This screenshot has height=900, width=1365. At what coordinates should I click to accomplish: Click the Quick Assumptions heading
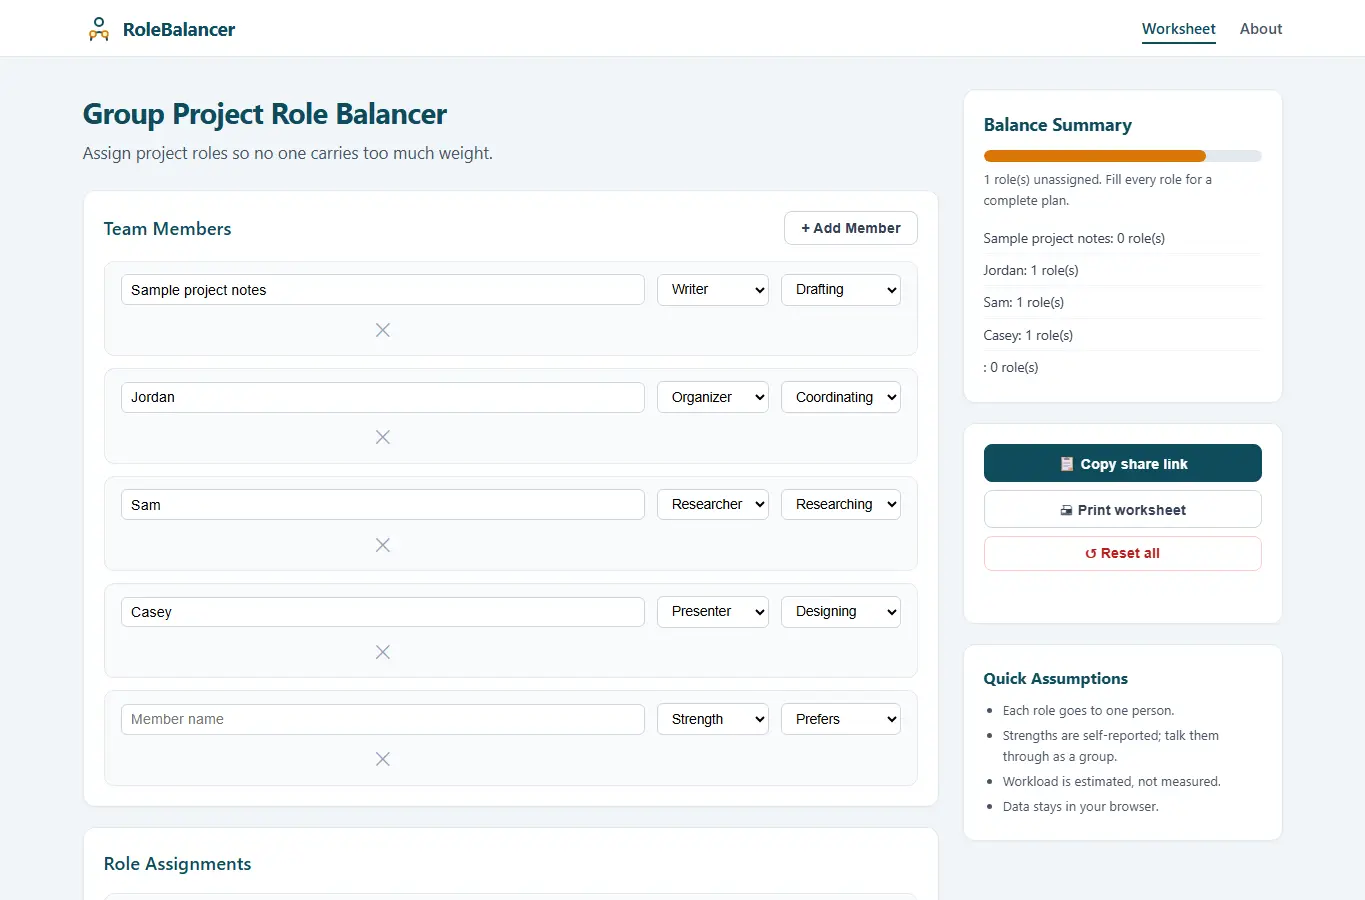pos(1056,678)
